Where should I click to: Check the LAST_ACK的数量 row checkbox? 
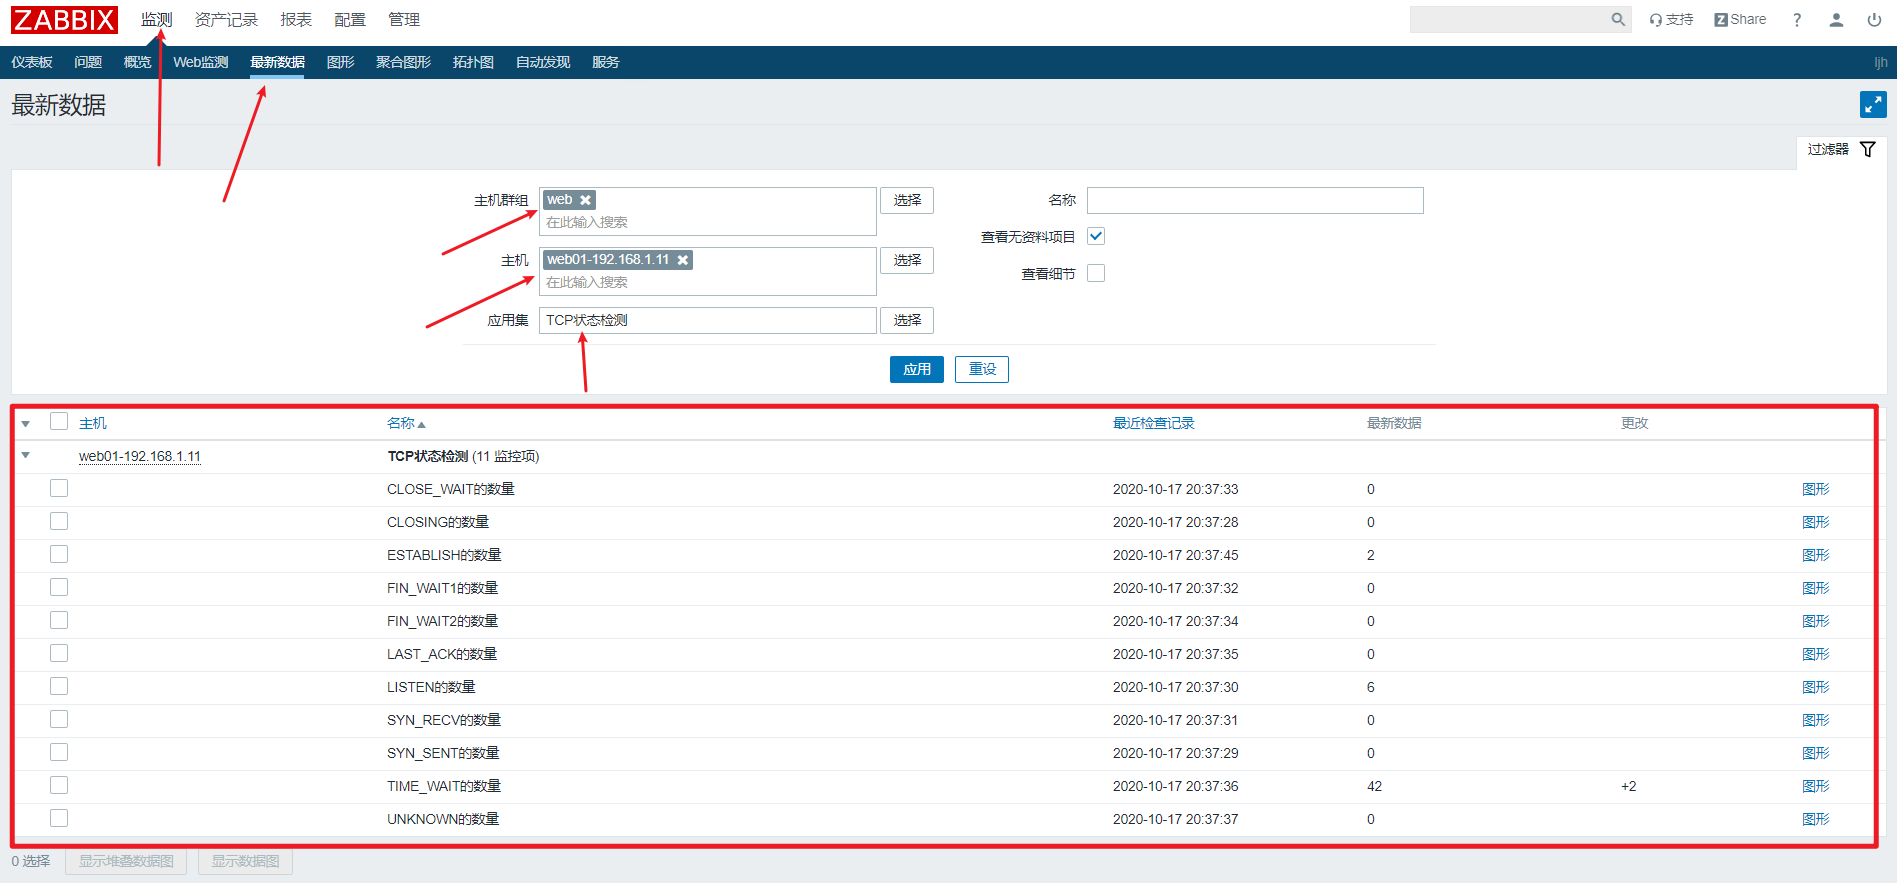[x=59, y=653]
